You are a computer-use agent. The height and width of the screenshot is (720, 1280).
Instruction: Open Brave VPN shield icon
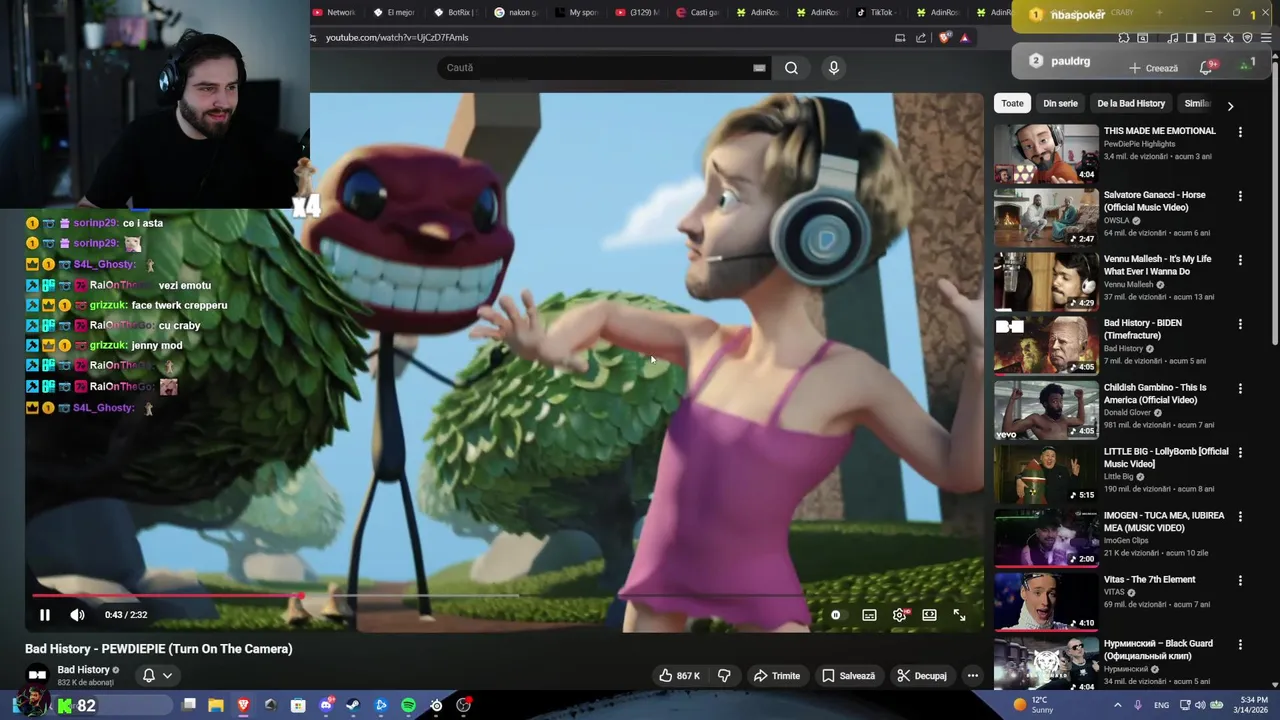click(1247, 38)
